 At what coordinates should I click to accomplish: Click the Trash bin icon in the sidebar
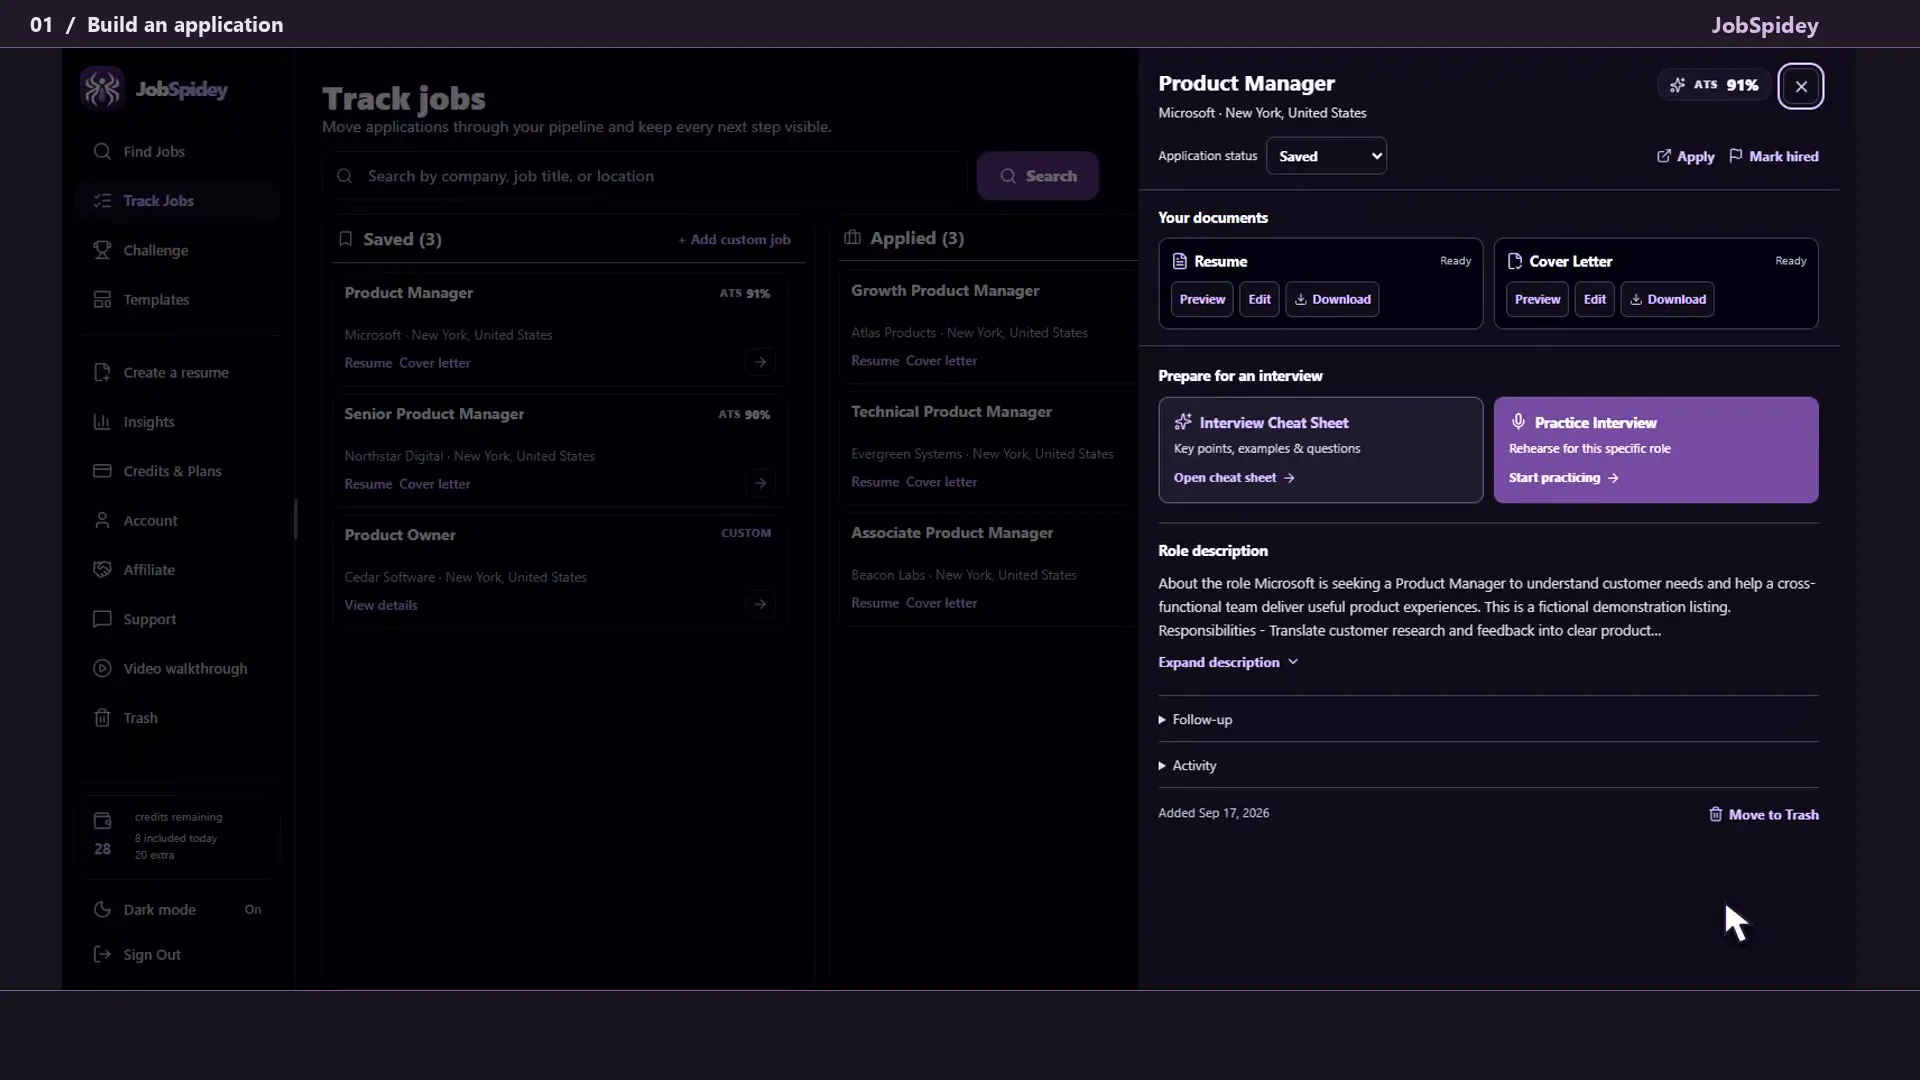click(102, 718)
